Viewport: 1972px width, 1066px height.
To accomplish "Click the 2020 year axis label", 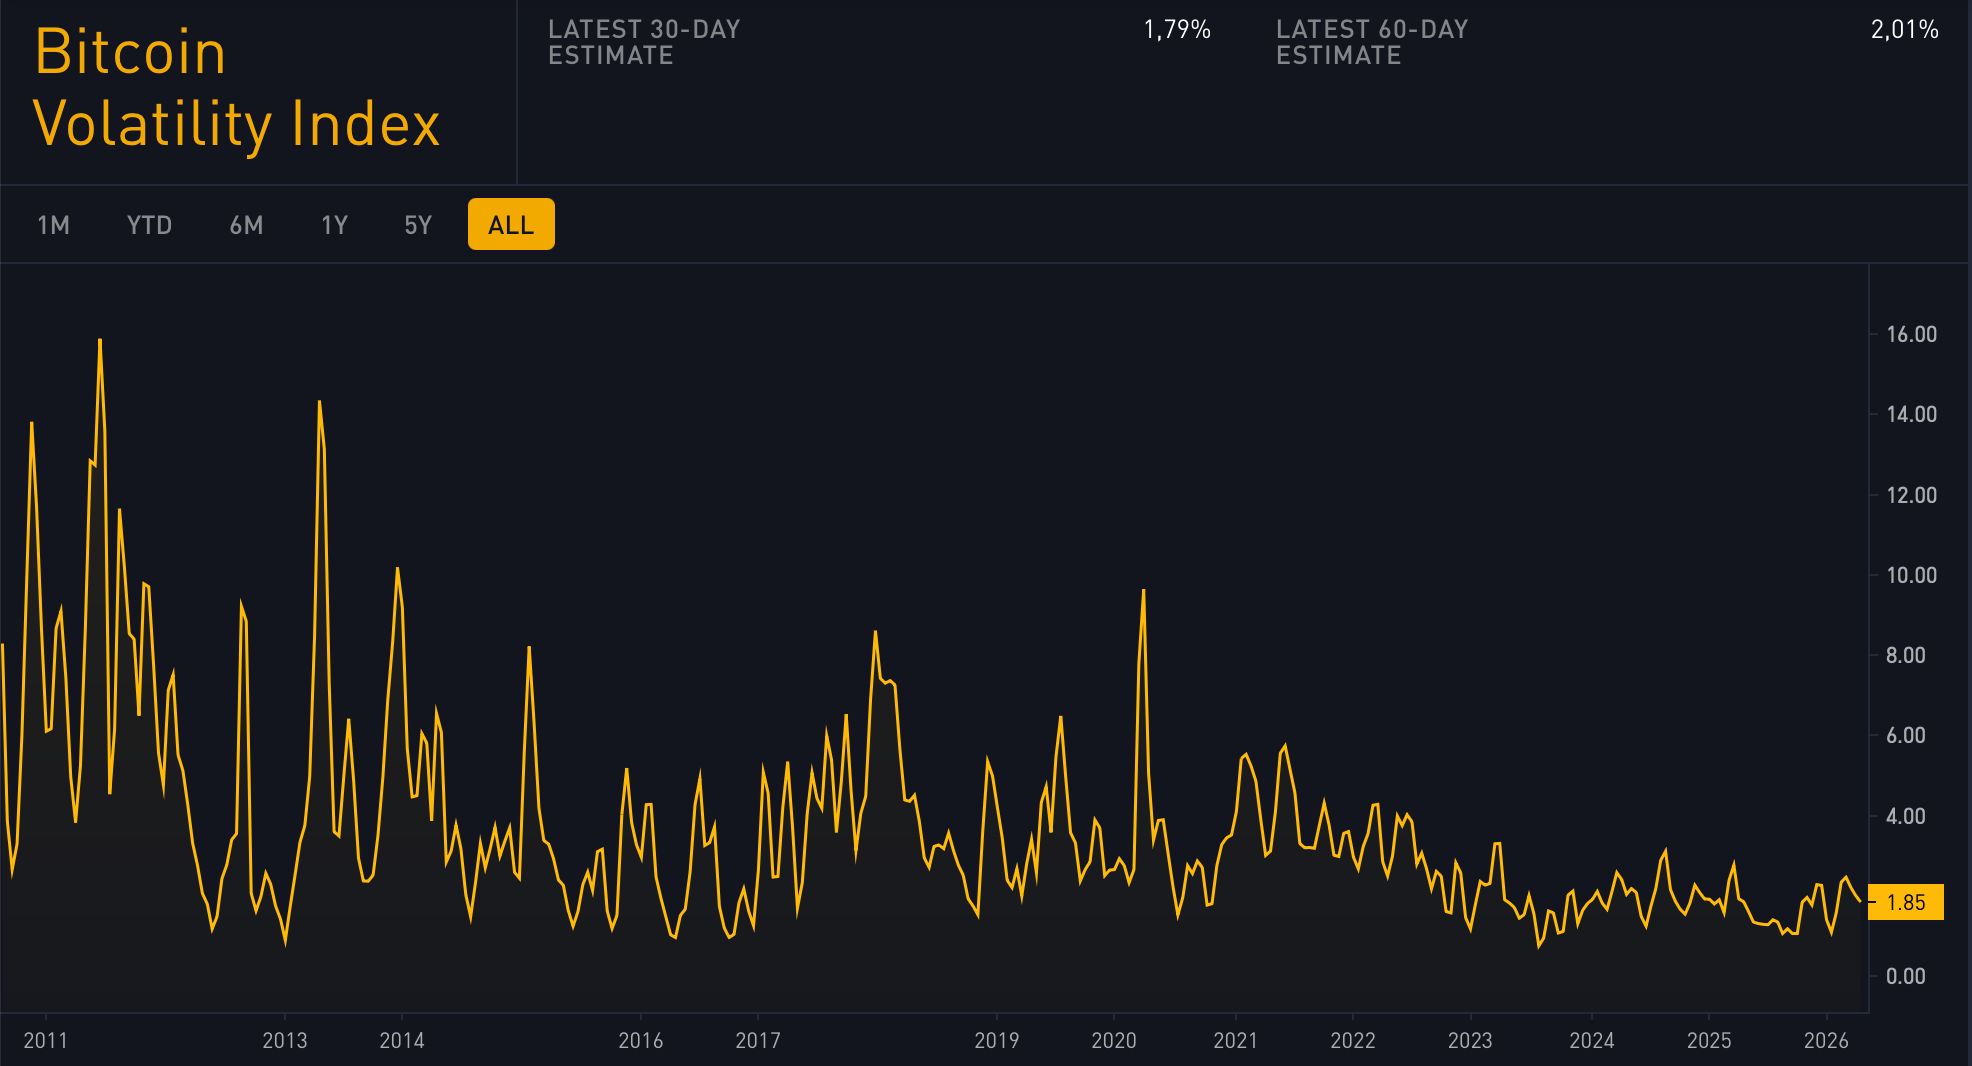I will [x=1112, y=1041].
